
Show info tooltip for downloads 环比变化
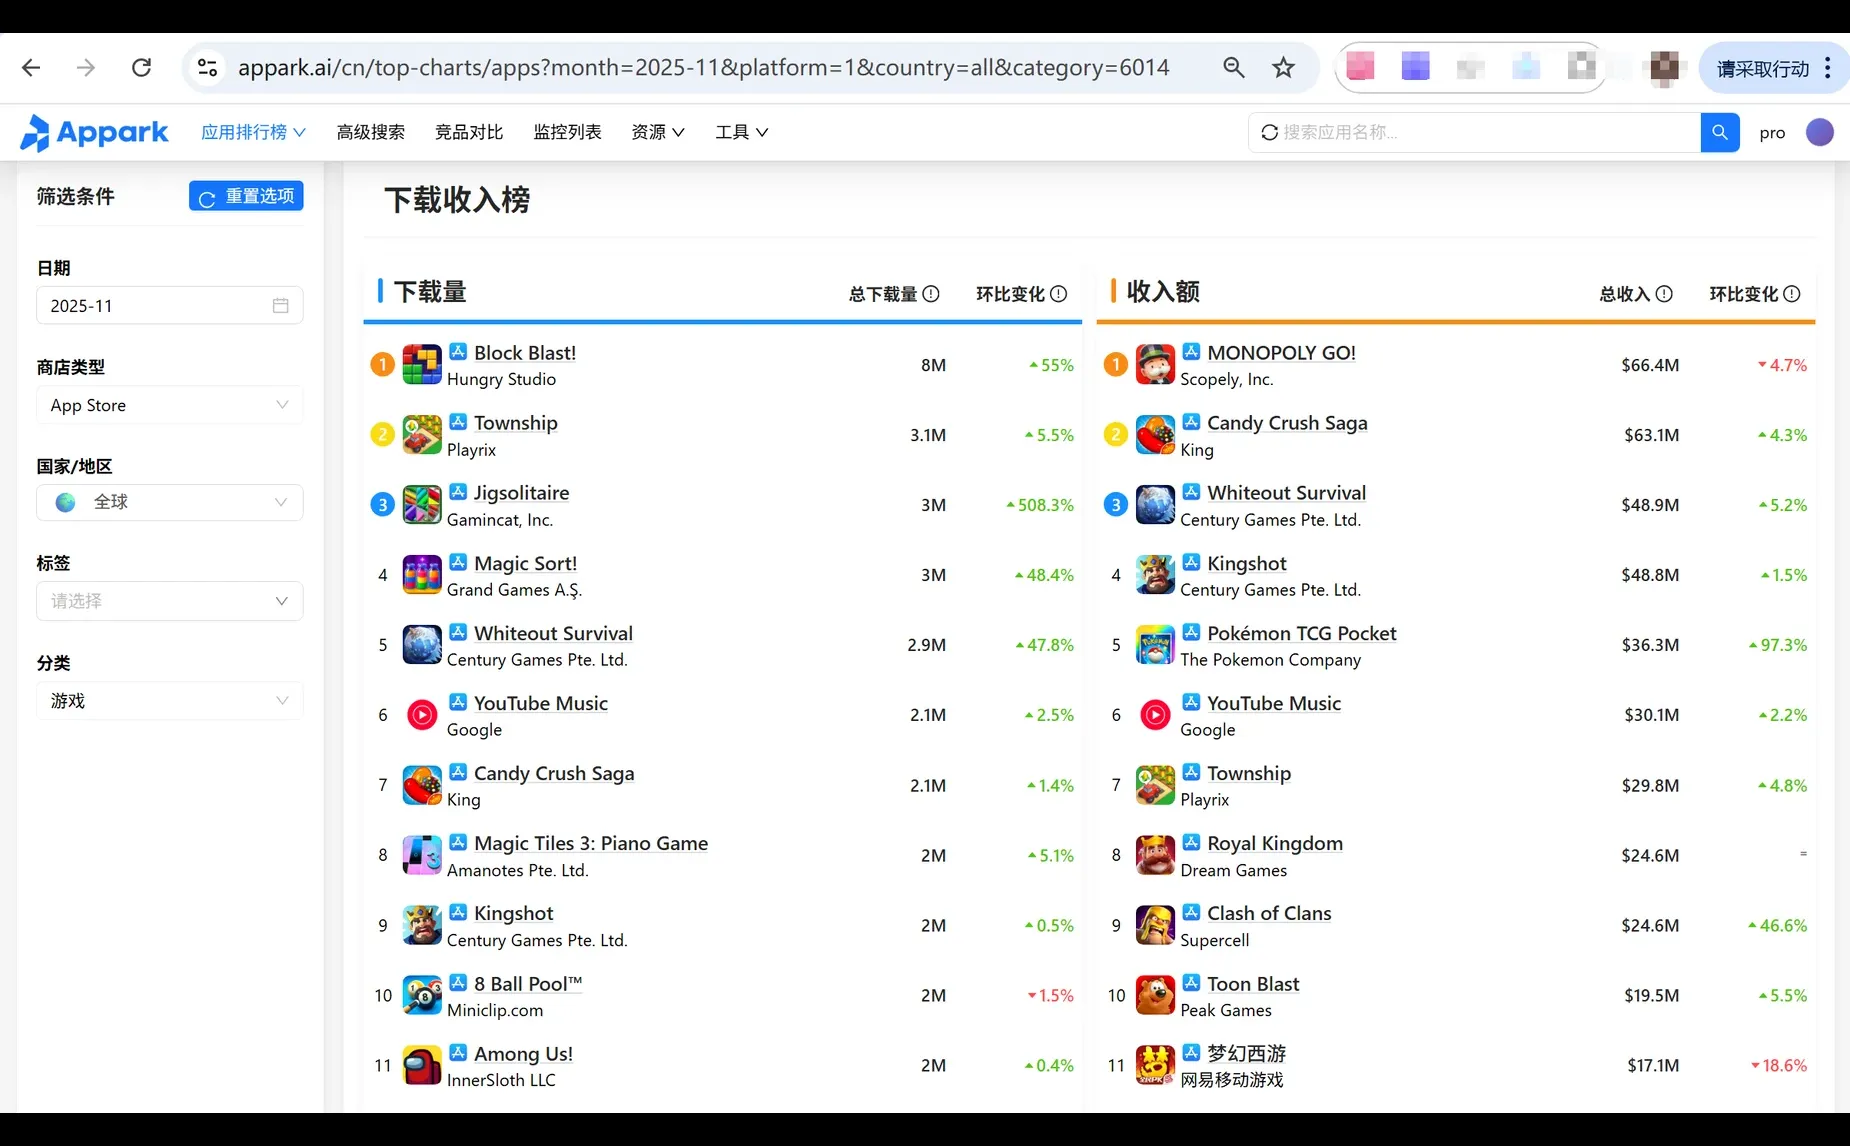tap(1059, 294)
